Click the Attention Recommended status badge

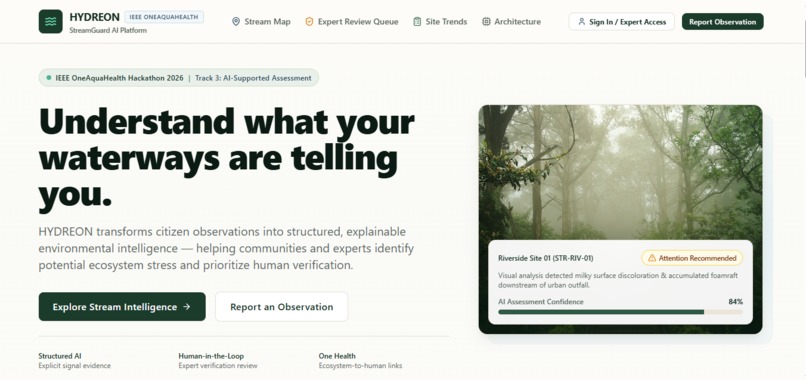[x=691, y=258]
